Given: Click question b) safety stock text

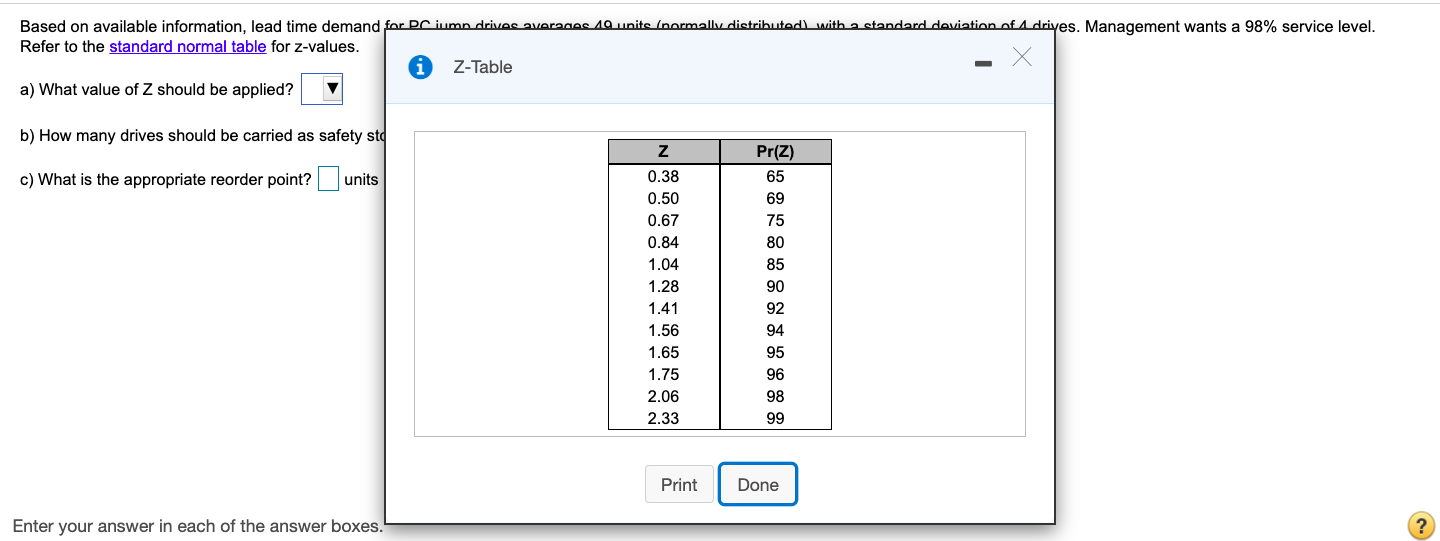Looking at the screenshot, I should [202, 136].
